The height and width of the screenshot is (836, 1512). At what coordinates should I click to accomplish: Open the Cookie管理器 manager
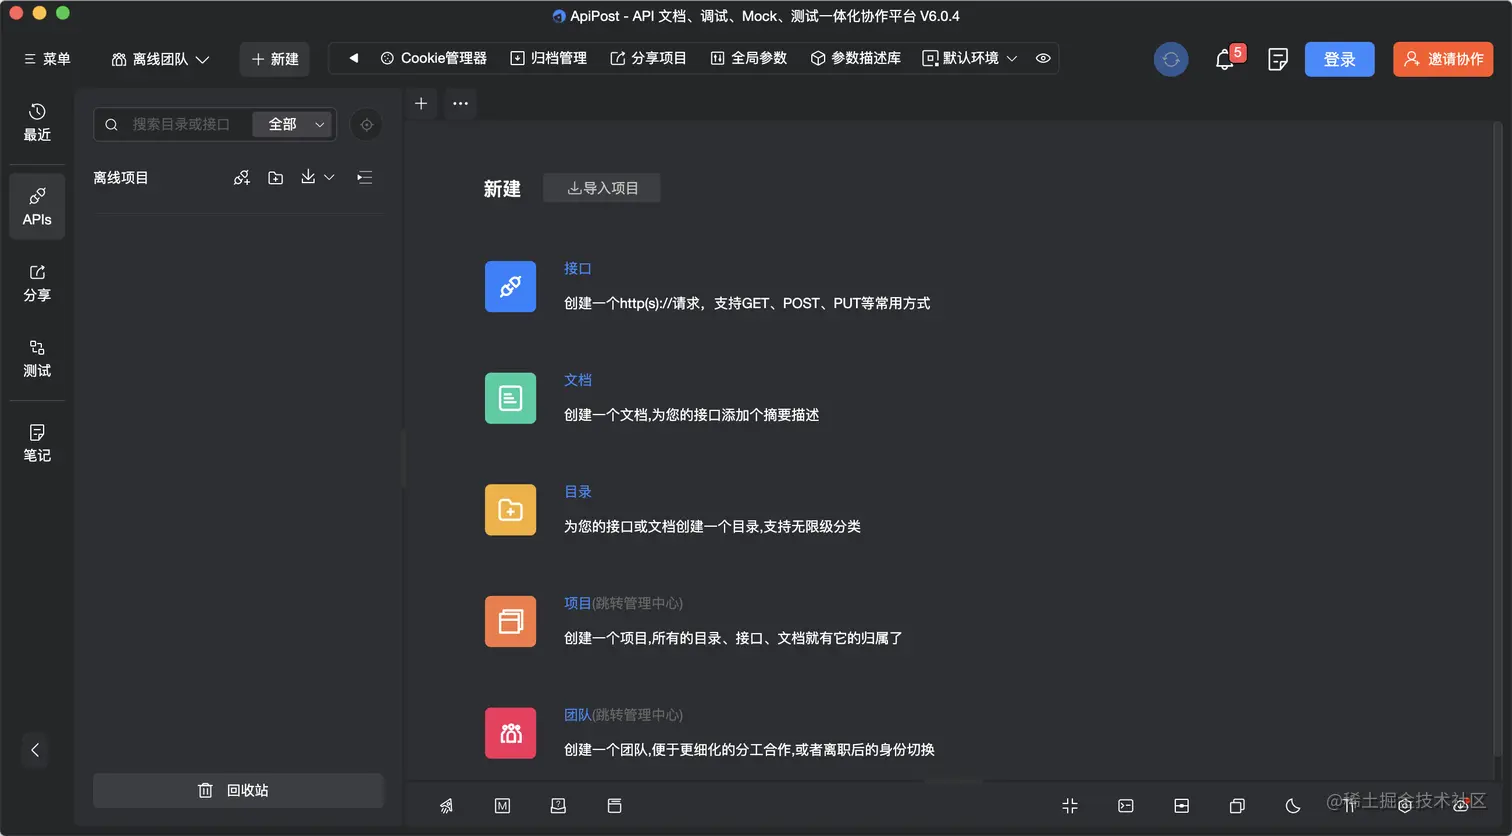pos(434,58)
